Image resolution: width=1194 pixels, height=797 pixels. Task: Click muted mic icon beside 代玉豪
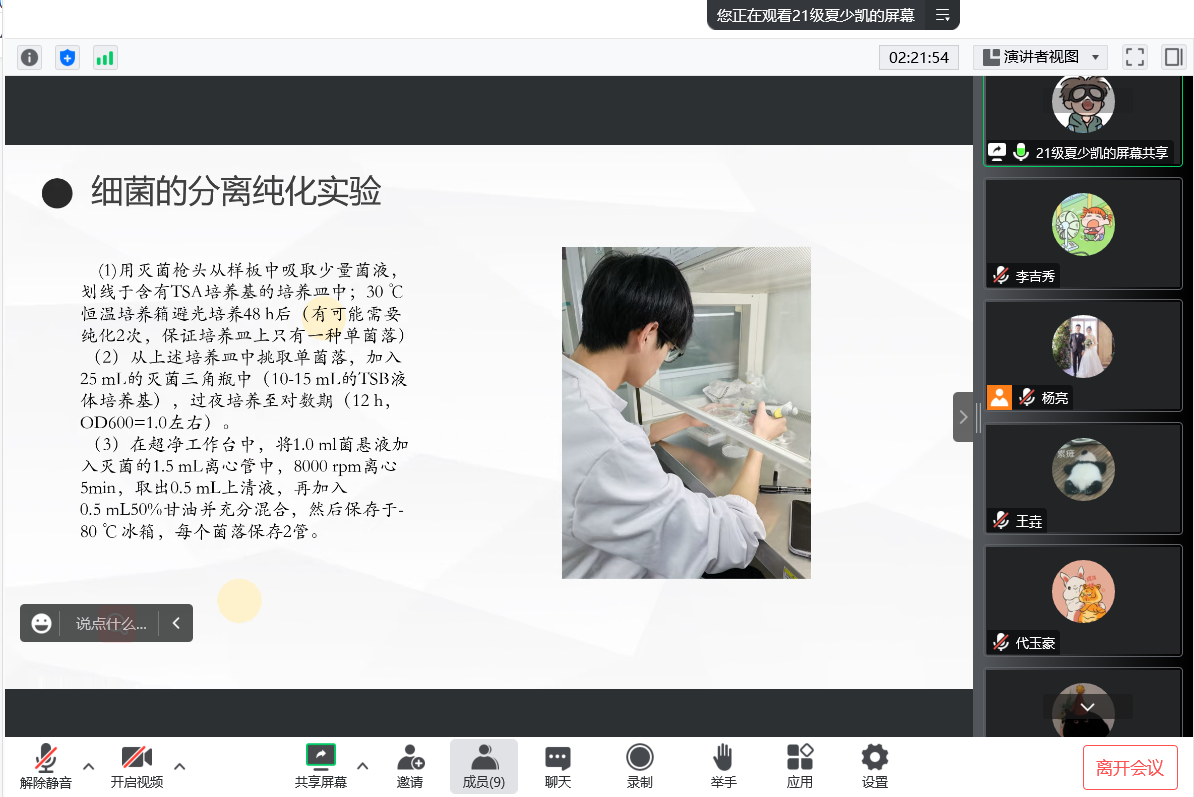pos(1001,642)
